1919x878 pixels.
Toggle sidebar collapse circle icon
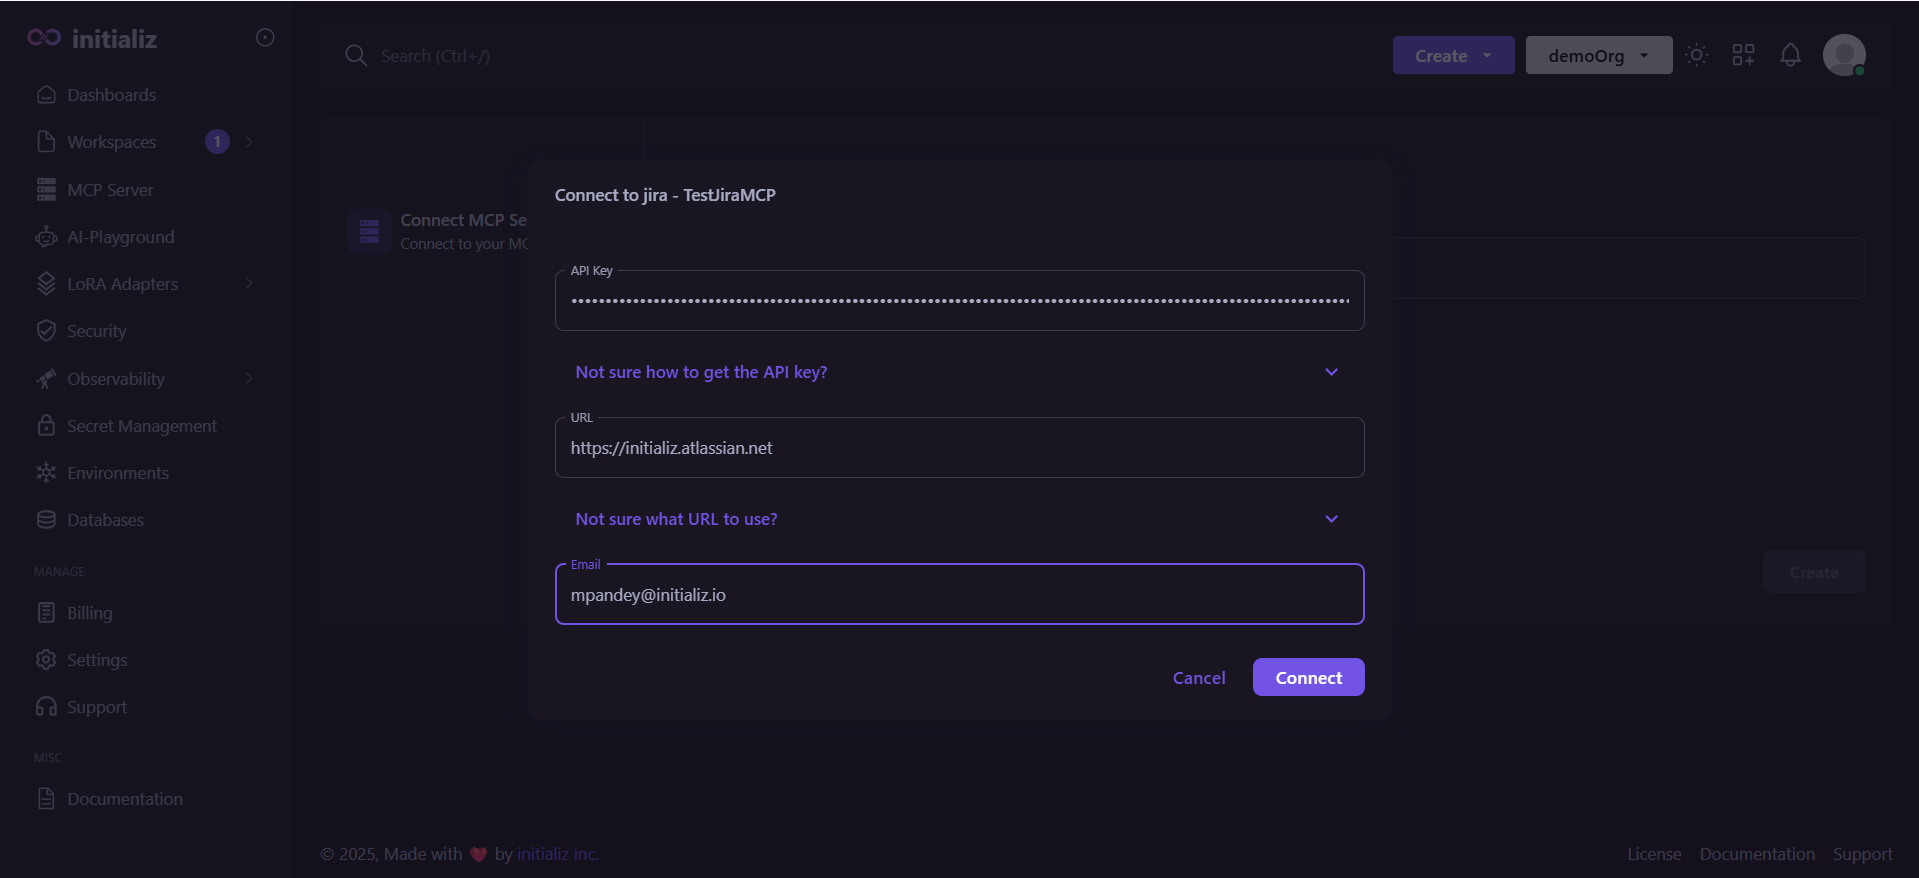(x=265, y=37)
